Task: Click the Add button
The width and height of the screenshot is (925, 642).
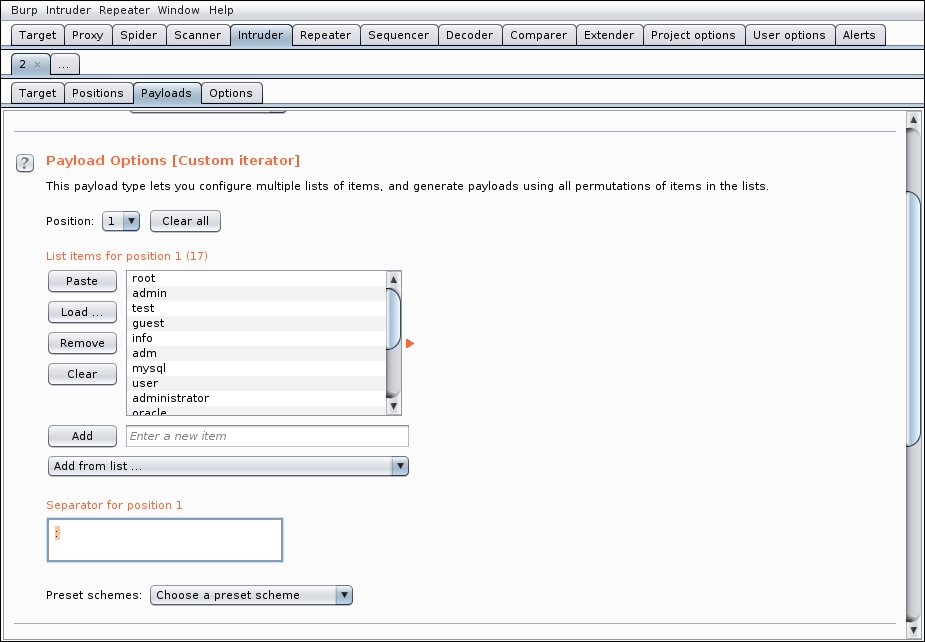Action: [x=82, y=436]
